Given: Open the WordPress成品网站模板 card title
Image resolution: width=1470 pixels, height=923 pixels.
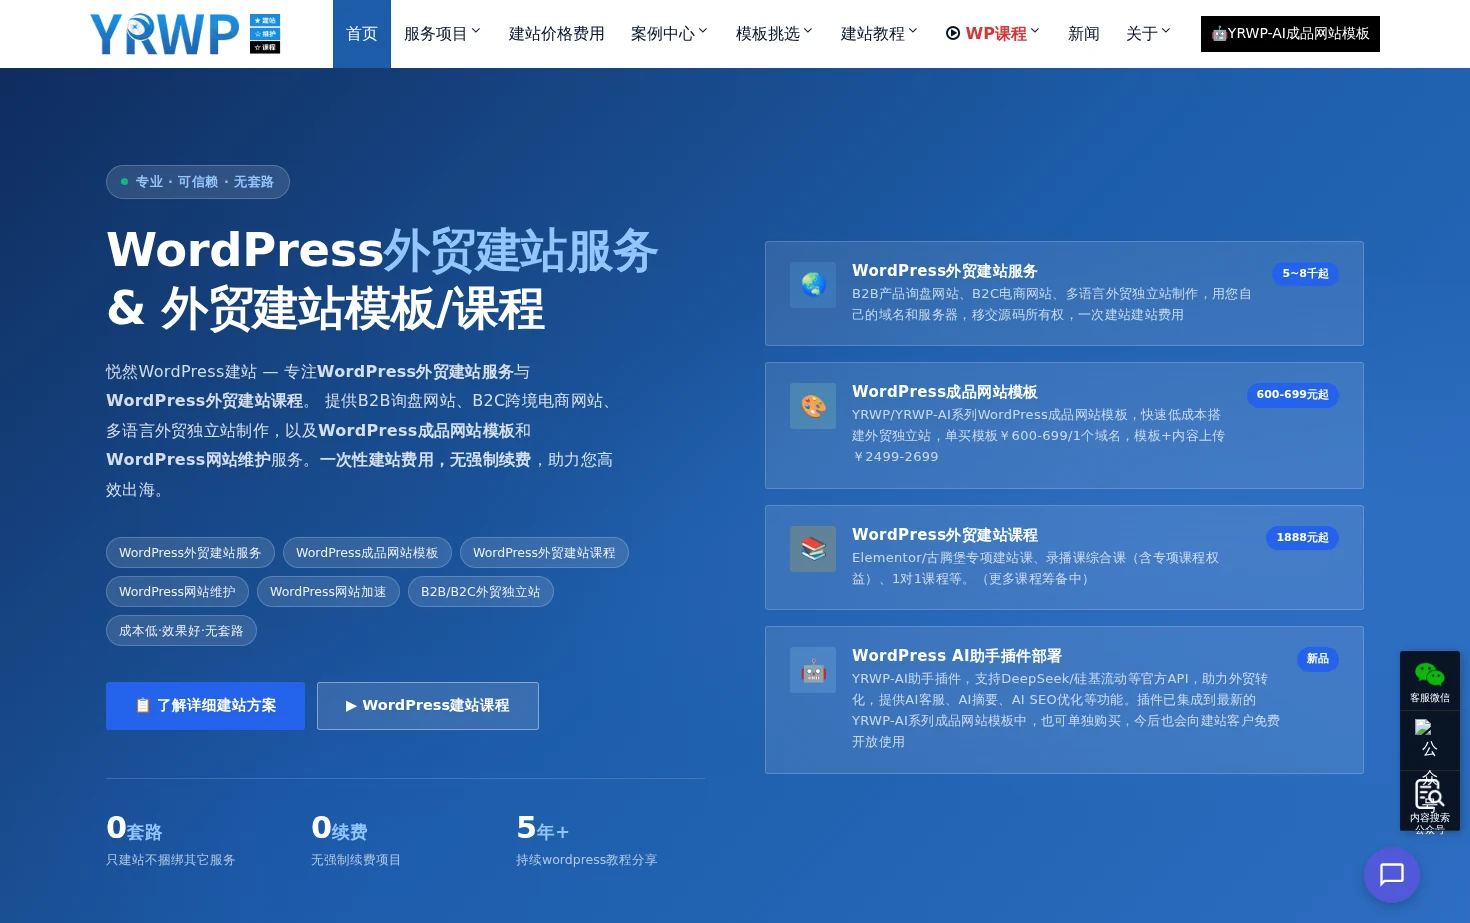Looking at the screenshot, I should pos(945,392).
